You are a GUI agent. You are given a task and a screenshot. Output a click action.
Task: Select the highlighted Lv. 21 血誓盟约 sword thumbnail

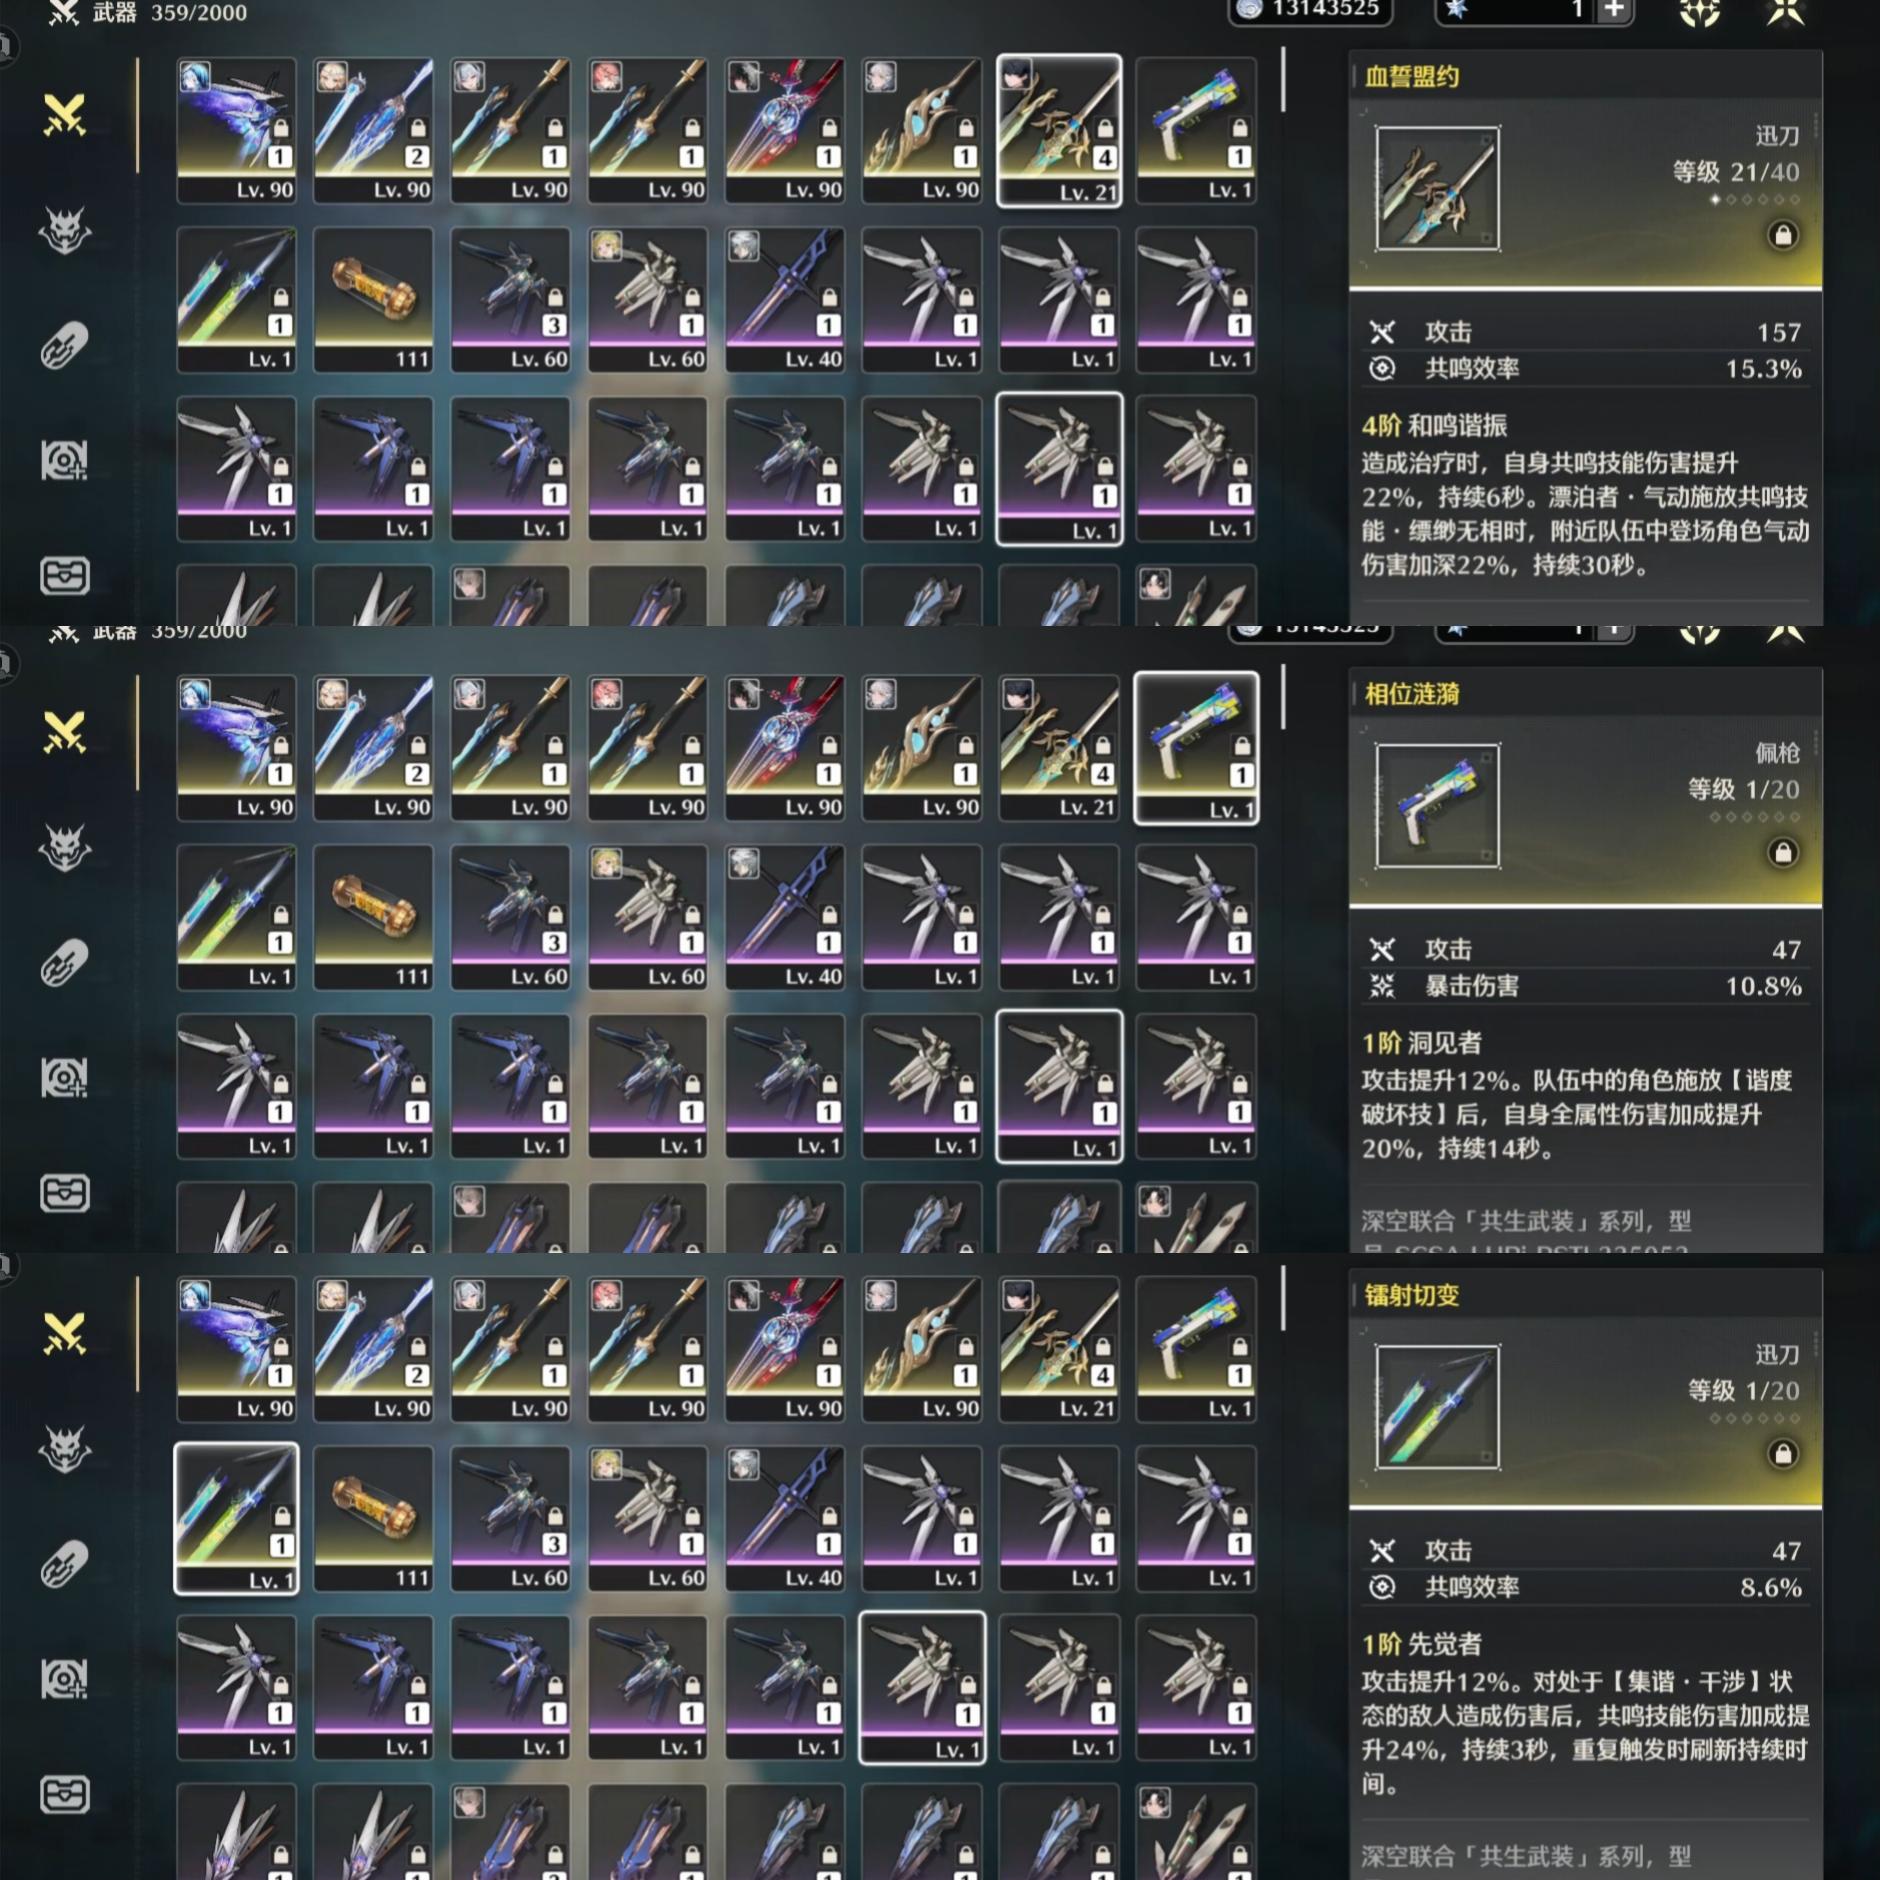[1059, 131]
